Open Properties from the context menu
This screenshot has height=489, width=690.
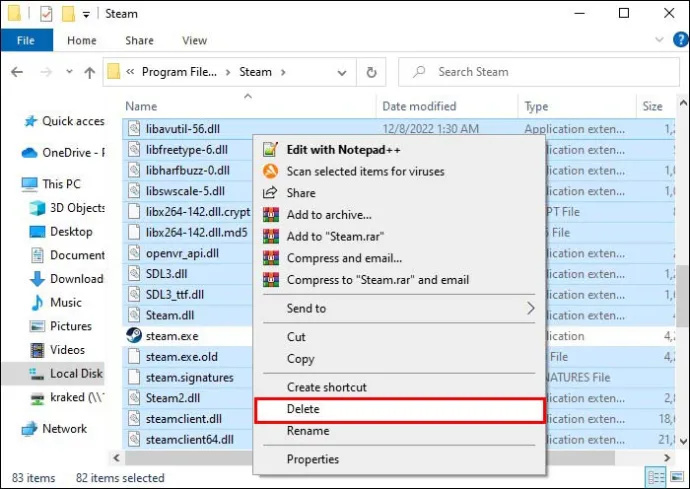point(400,460)
